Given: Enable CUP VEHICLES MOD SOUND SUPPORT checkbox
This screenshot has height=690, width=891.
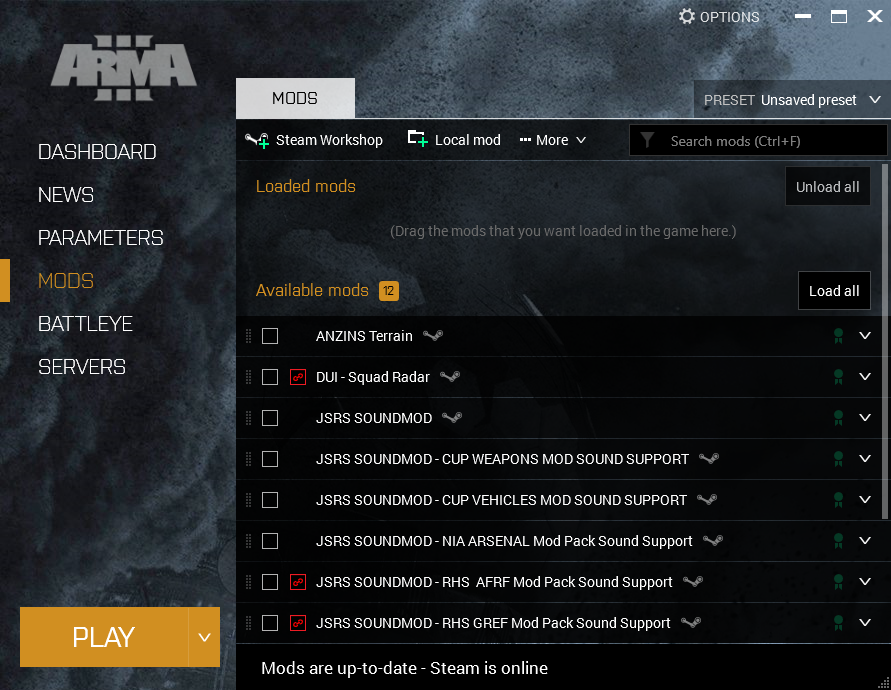Looking at the screenshot, I should pyautogui.click(x=270, y=500).
